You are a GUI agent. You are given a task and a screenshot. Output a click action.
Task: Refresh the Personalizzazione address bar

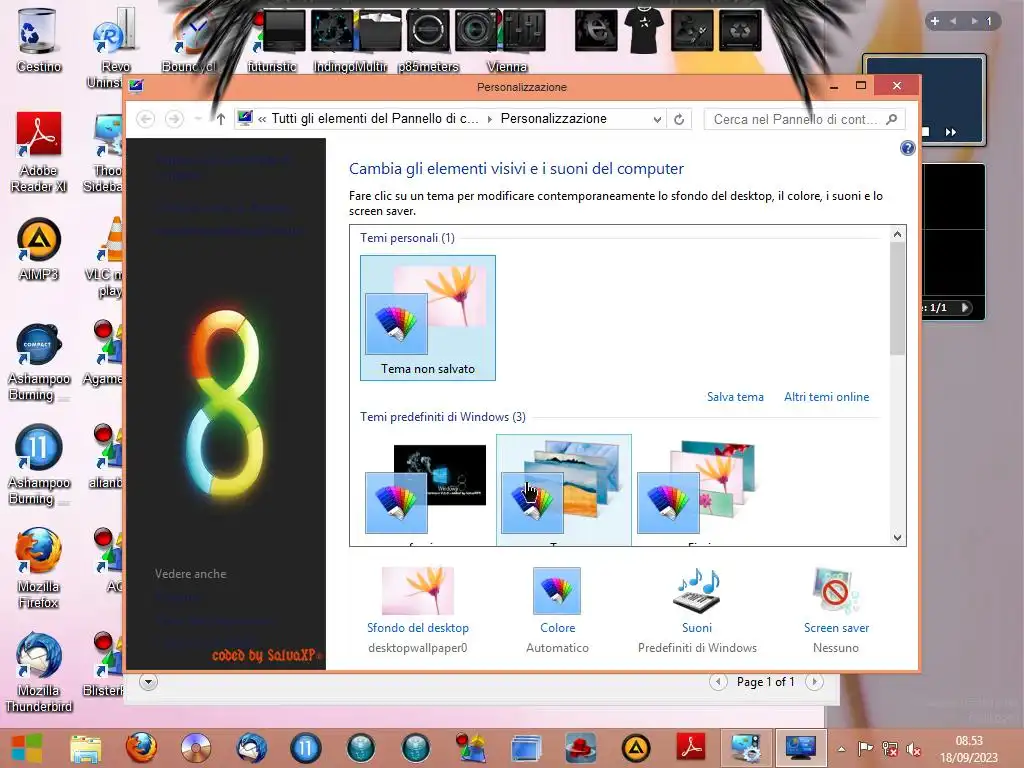tap(679, 120)
